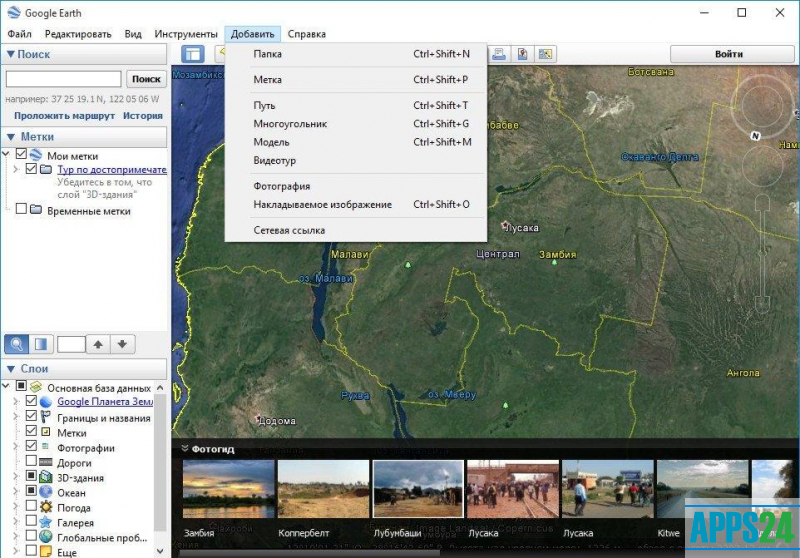The height and width of the screenshot is (558, 800).
Task: Open the Коппербелт photo thumbnail
Action: pyautogui.click(x=323, y=489)
